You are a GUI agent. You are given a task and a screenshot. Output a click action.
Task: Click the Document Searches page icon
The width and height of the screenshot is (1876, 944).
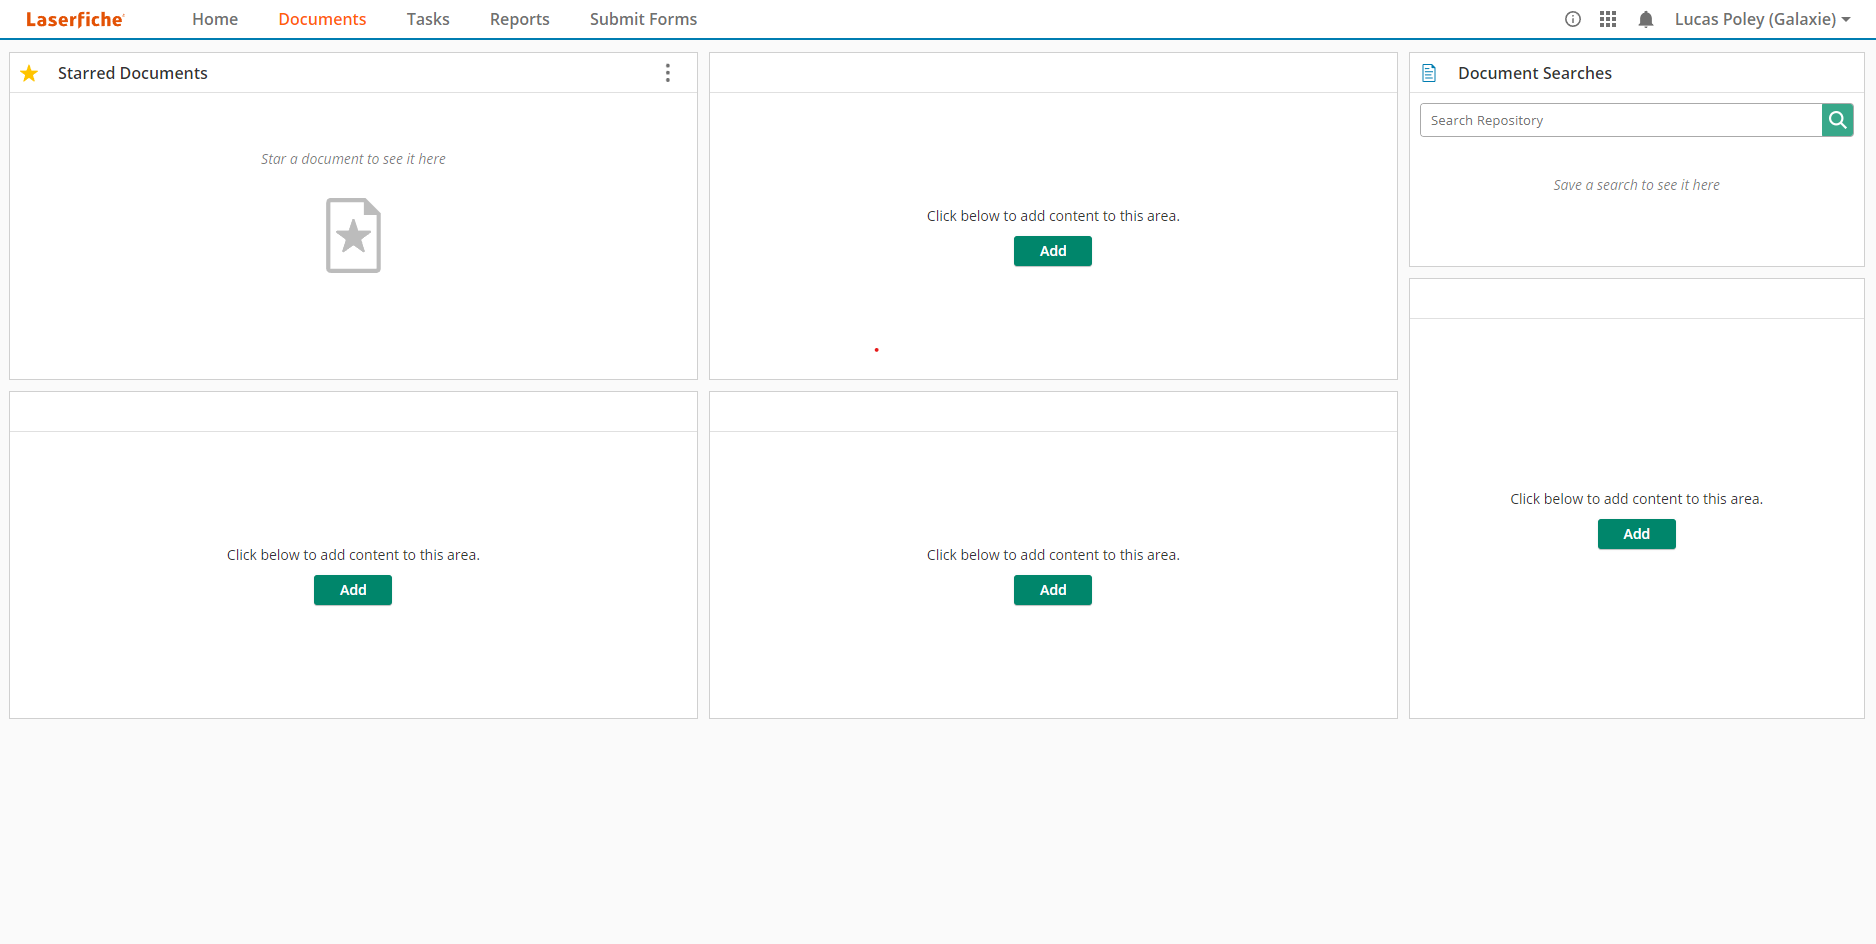coord(1429,73)
